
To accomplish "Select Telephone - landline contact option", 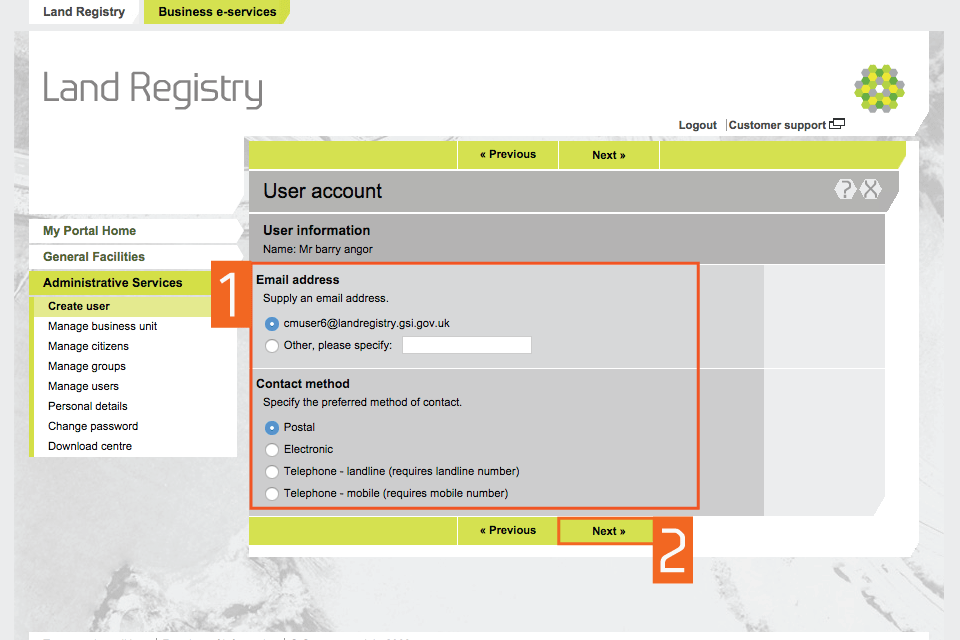I will click(272, 472).
